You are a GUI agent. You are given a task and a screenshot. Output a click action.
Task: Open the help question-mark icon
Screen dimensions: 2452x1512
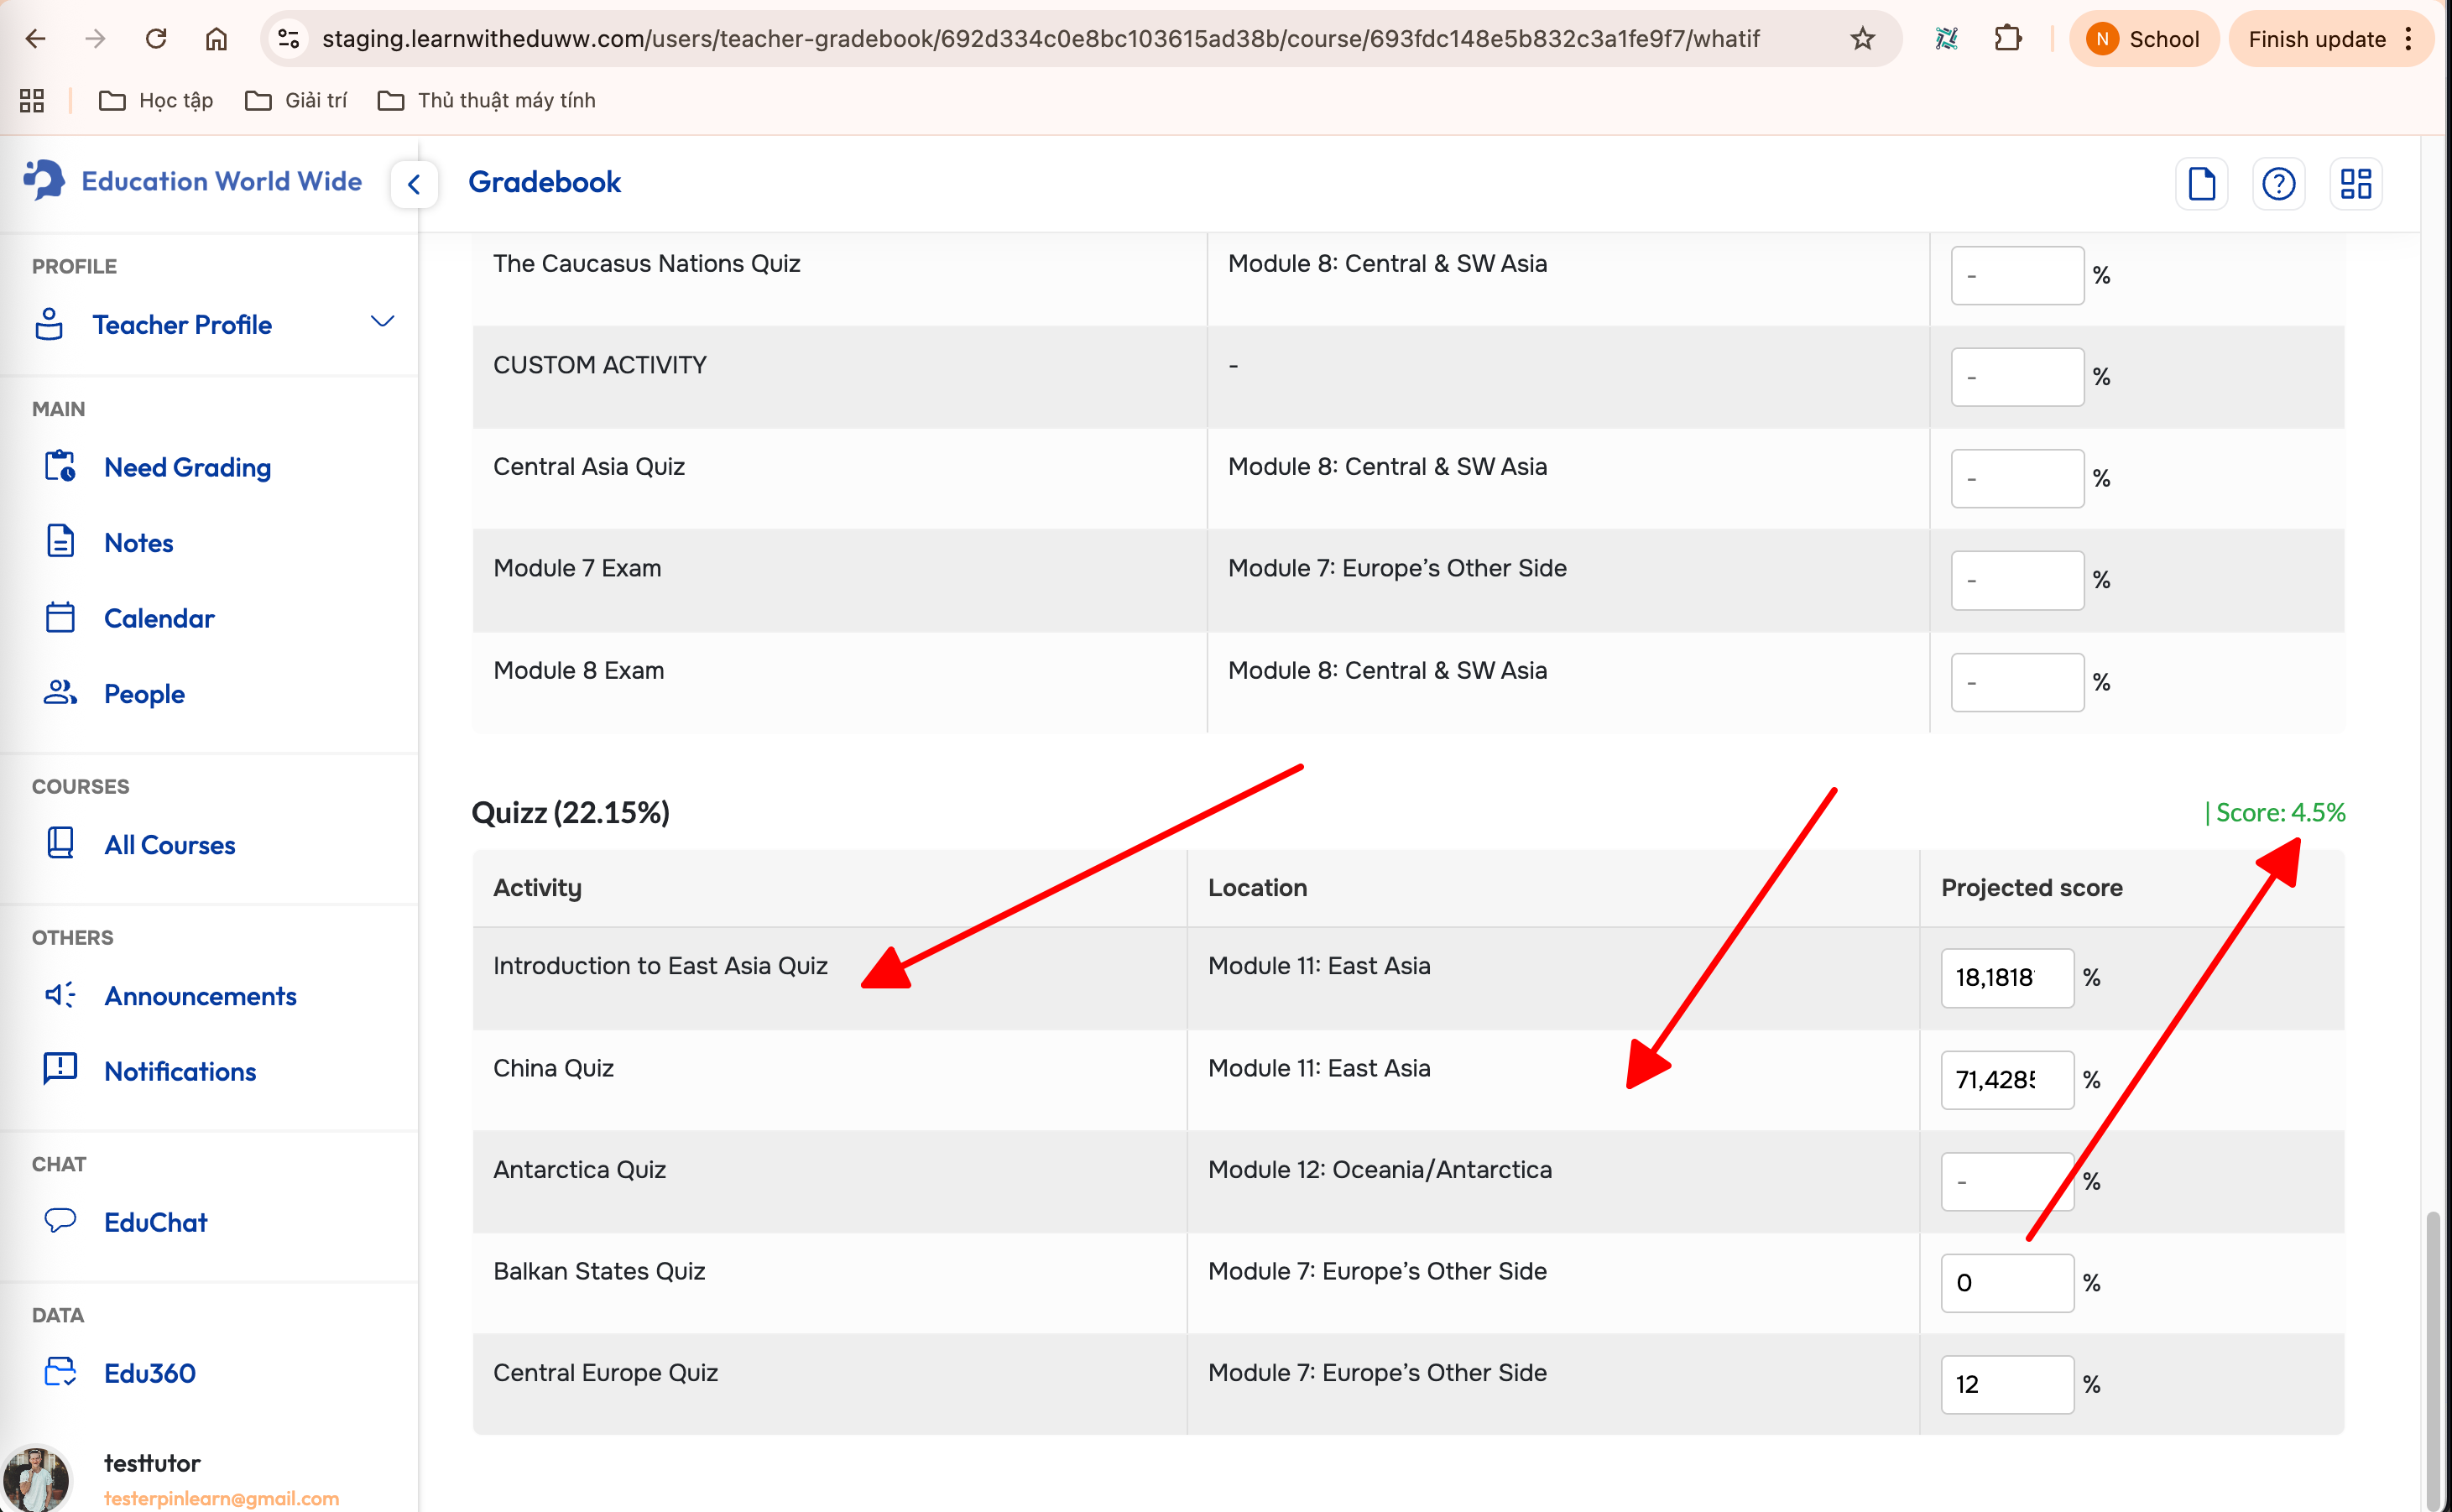tap(2278, 183)
